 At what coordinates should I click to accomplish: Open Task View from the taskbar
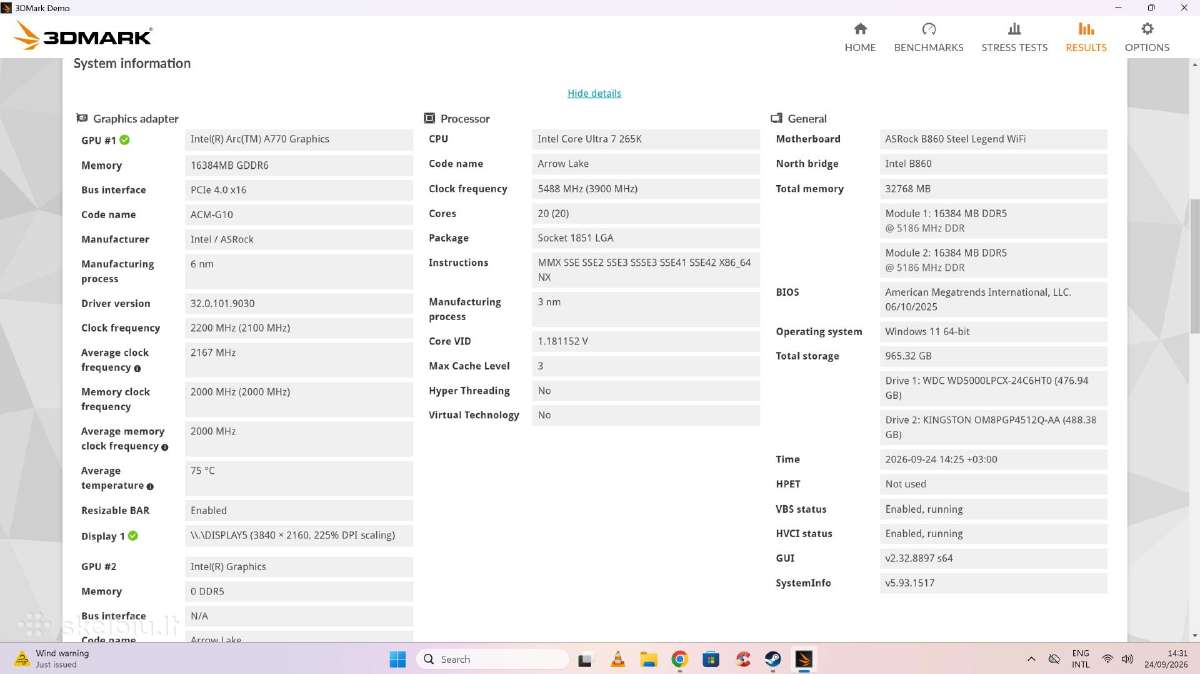586,659
